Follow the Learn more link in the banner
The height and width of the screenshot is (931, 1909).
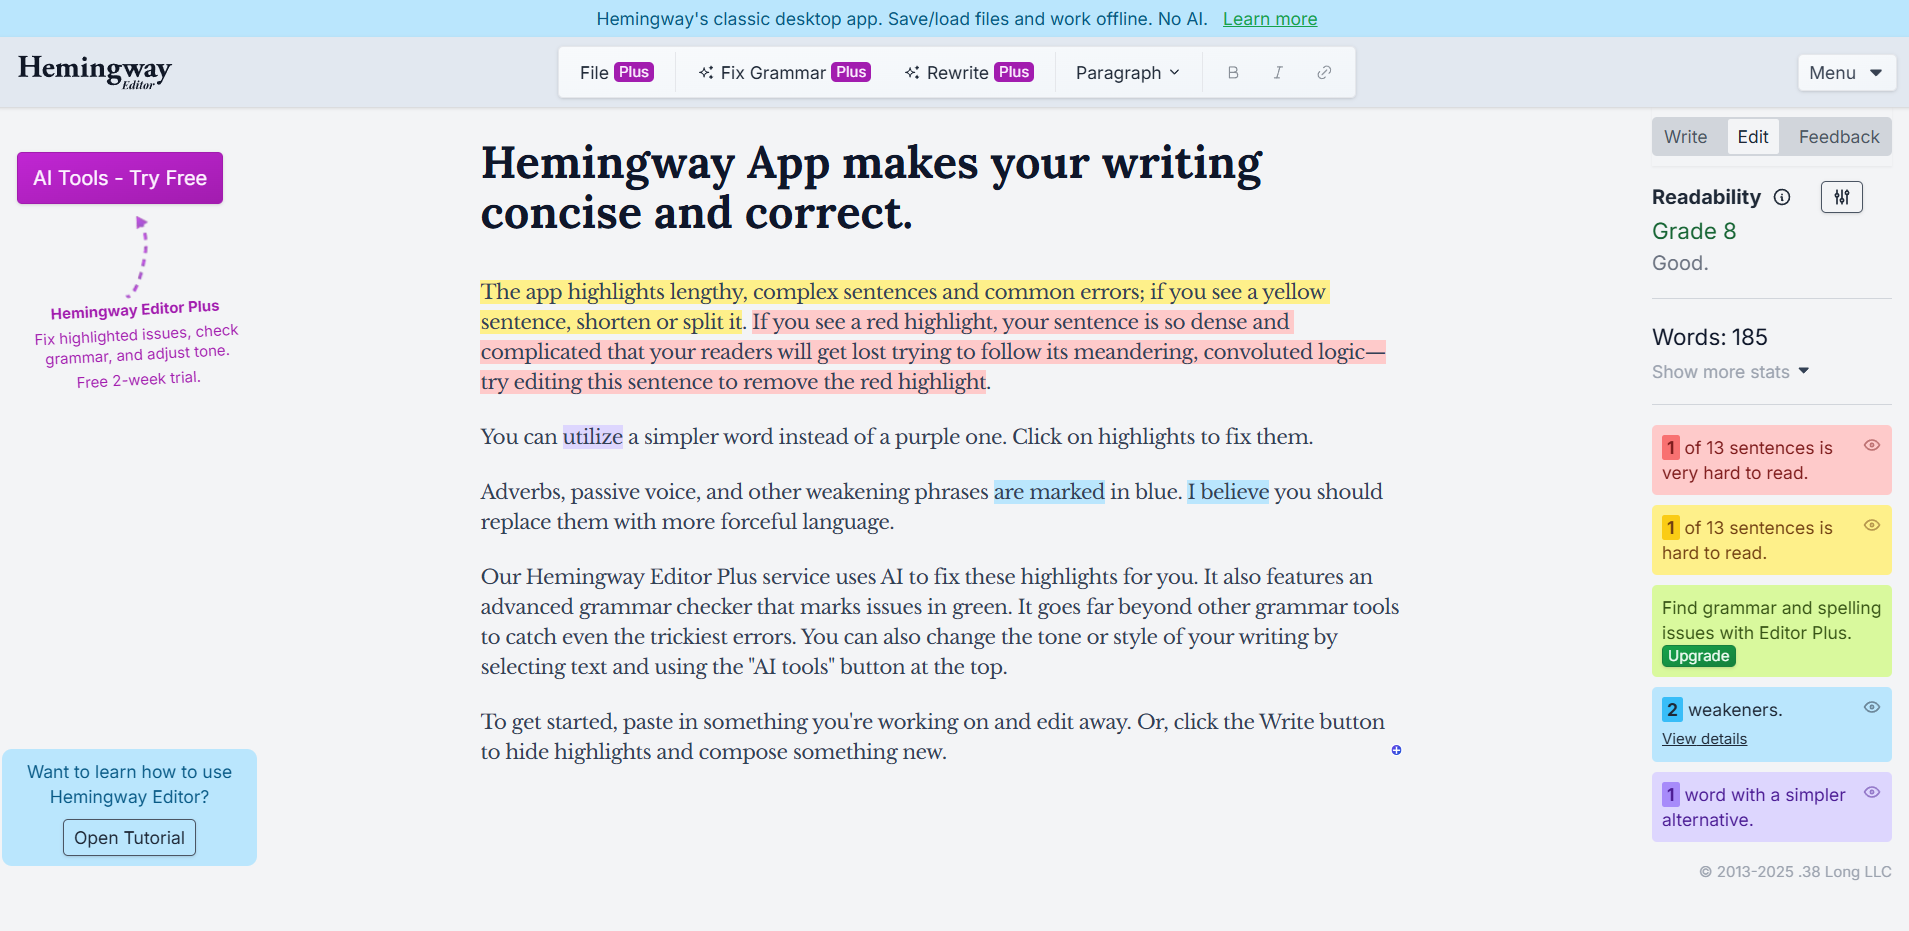pyautogui.click(x=1269, y=18)
